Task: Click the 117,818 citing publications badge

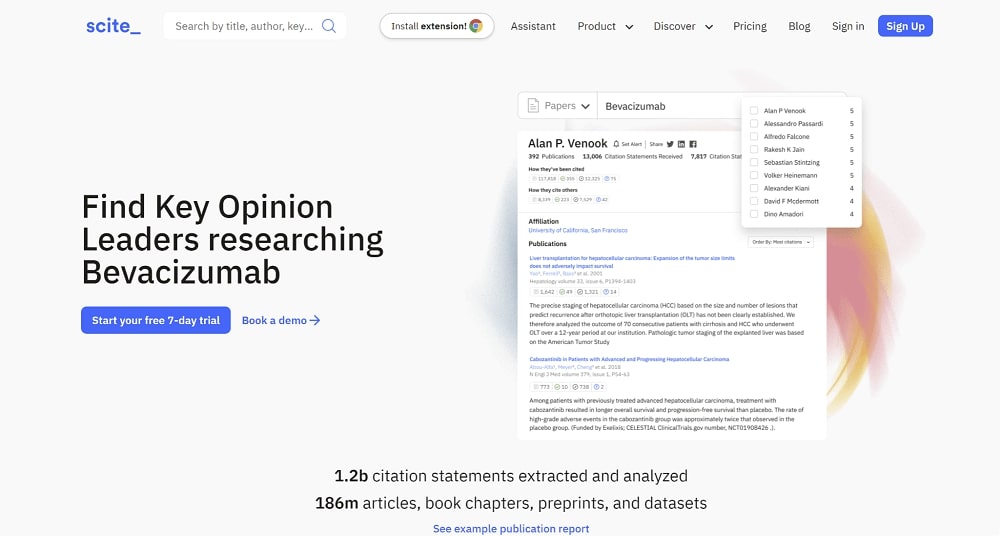Action: 543,179
